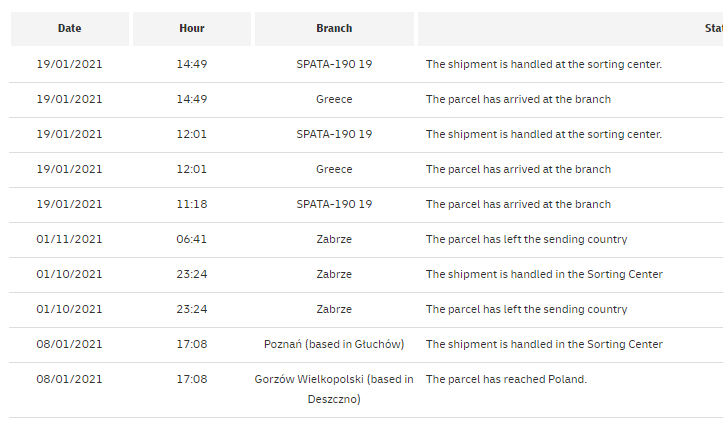Click the Branch column header
723x432 pixels.
[334, 29]
